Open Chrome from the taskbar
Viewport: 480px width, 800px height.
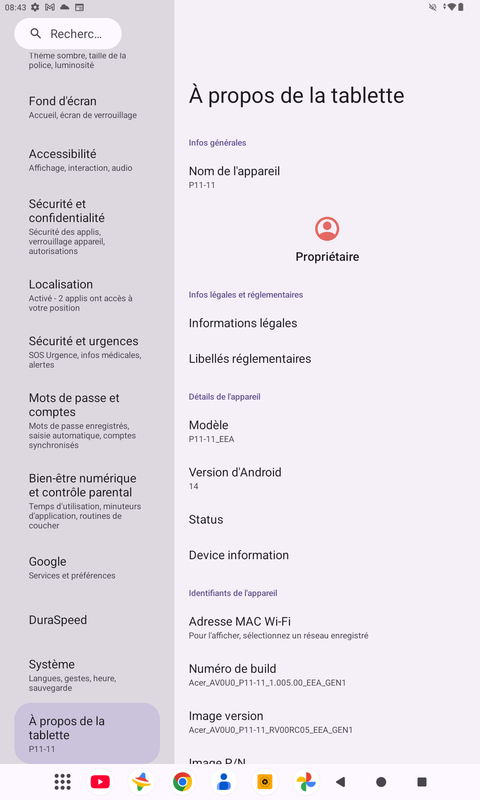click(182, 782)
